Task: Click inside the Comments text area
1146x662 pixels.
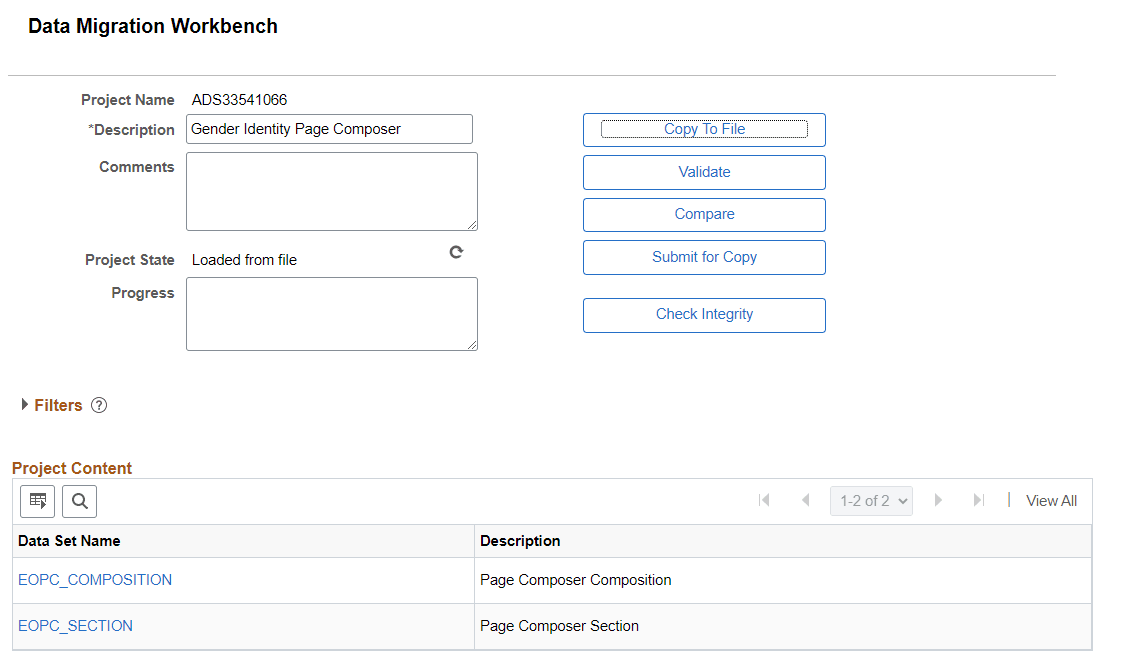Action: (331, 191)
